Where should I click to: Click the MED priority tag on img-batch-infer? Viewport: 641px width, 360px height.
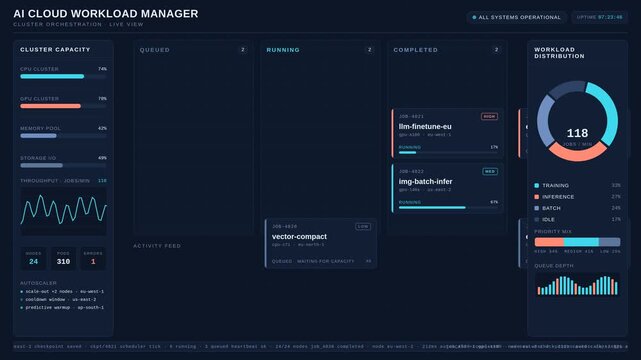490,171
